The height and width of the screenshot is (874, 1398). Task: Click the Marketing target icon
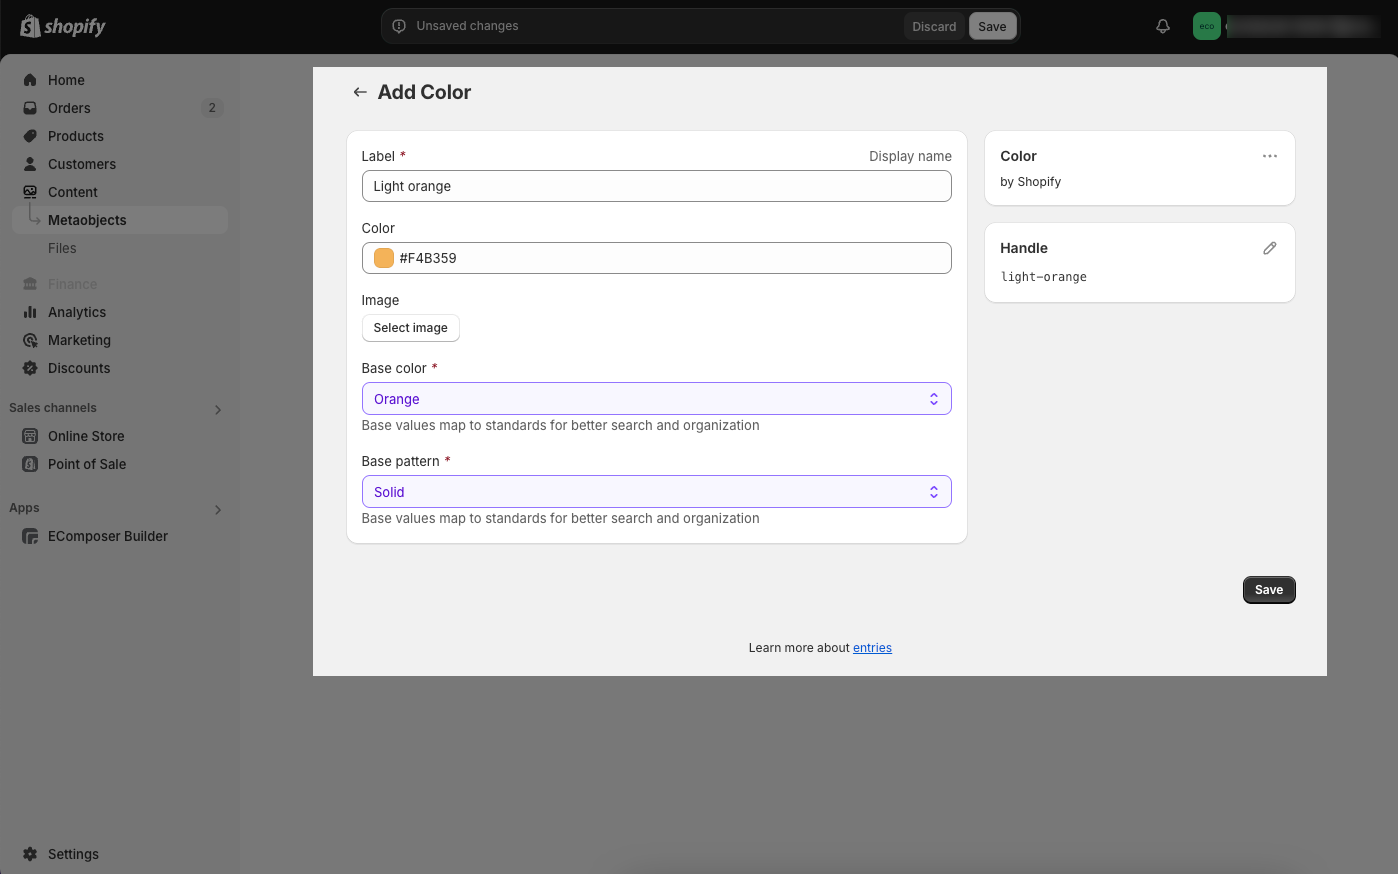(30, 340)
